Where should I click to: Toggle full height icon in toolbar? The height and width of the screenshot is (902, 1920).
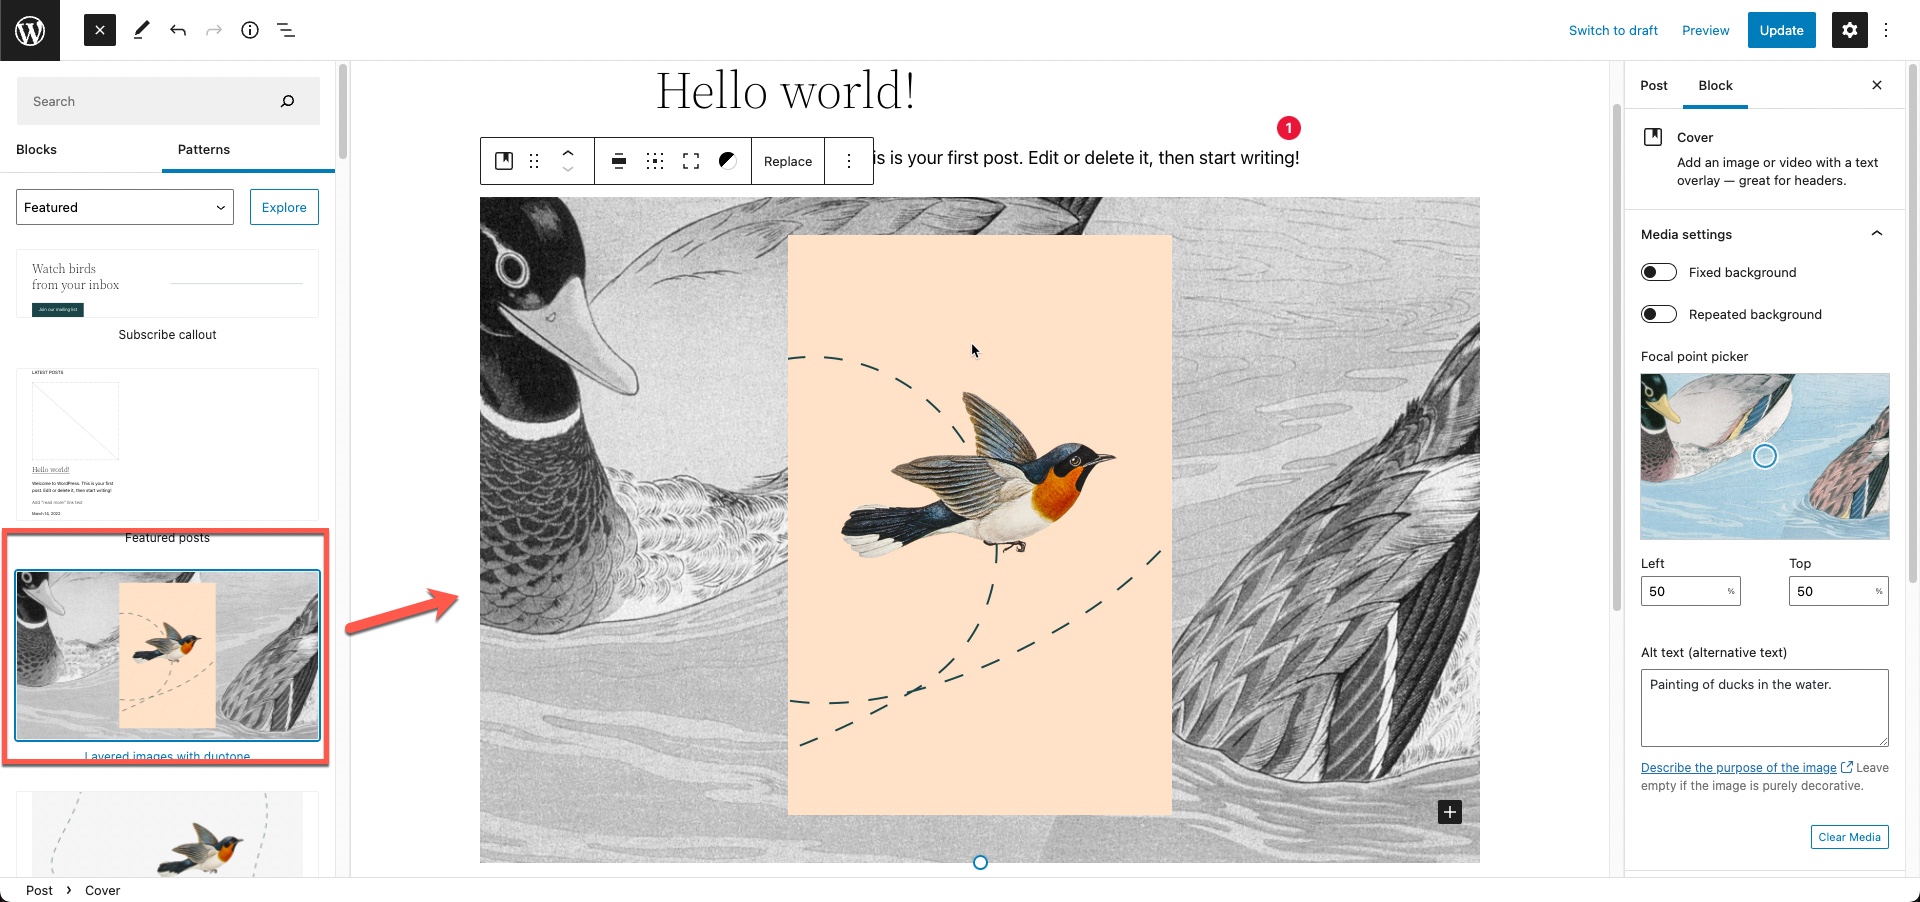click(x=691, y=161)
